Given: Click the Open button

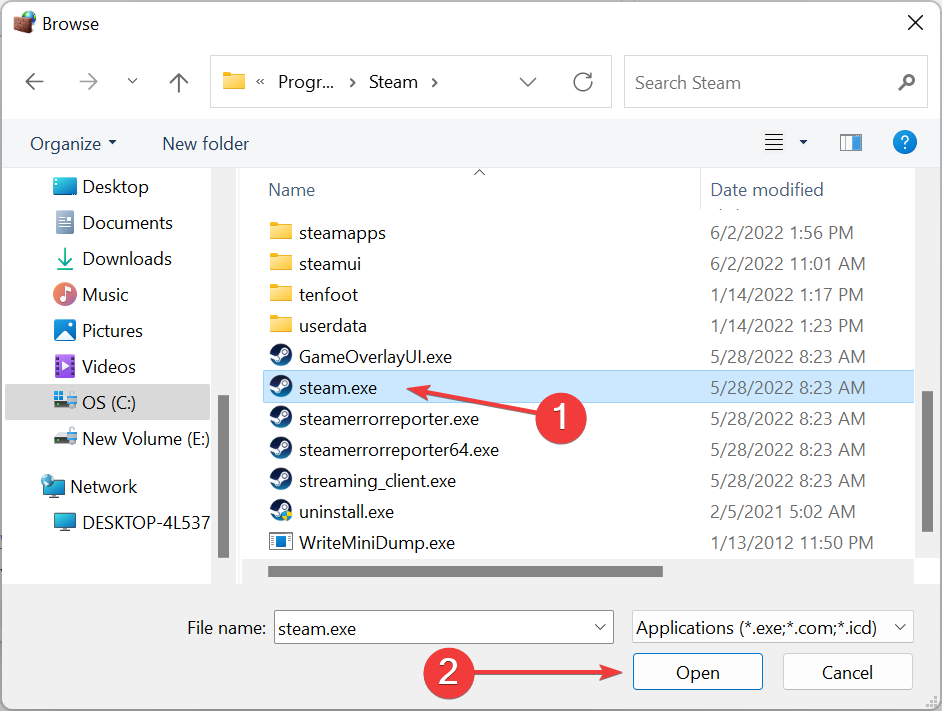Looking at the screenshot, I should pos(697,672).
